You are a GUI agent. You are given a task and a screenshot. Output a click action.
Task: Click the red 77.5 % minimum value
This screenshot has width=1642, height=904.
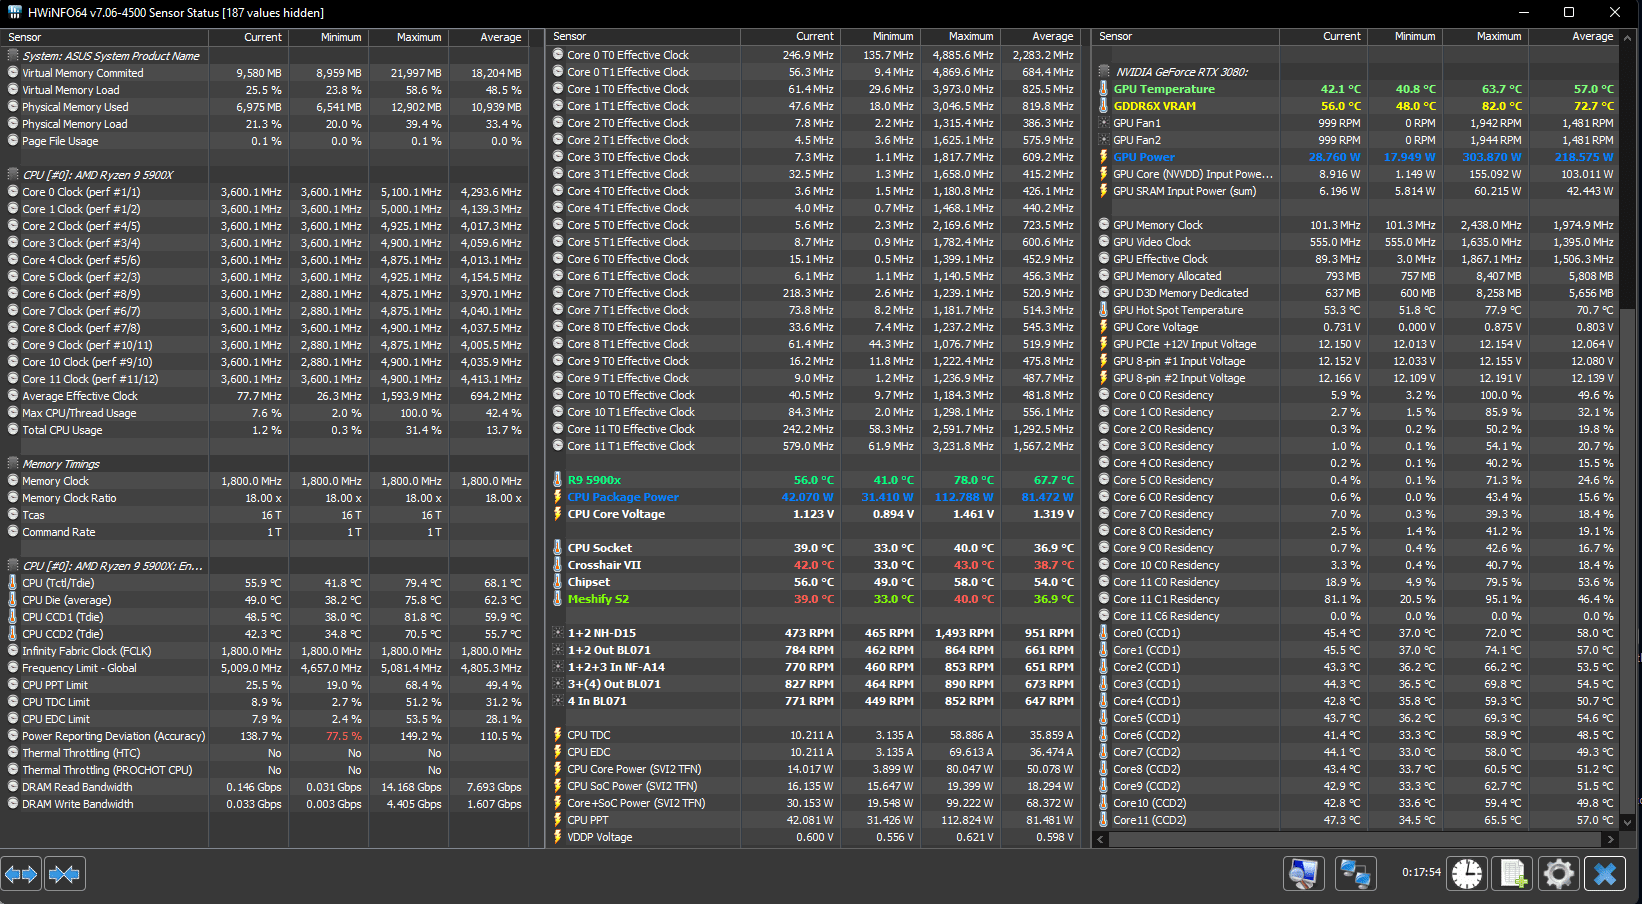tap(344, 736)
